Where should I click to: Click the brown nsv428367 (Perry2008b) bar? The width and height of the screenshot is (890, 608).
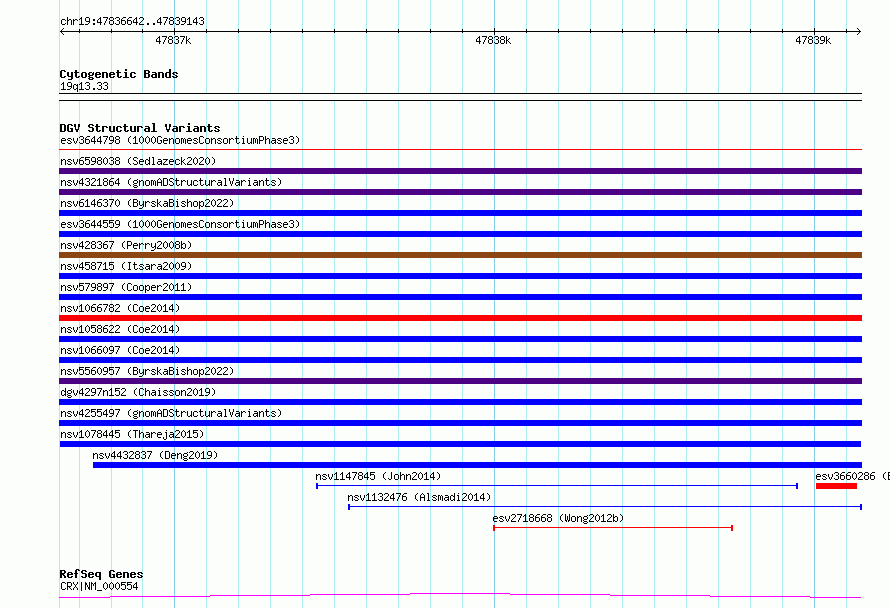click(x=460, y=255)
